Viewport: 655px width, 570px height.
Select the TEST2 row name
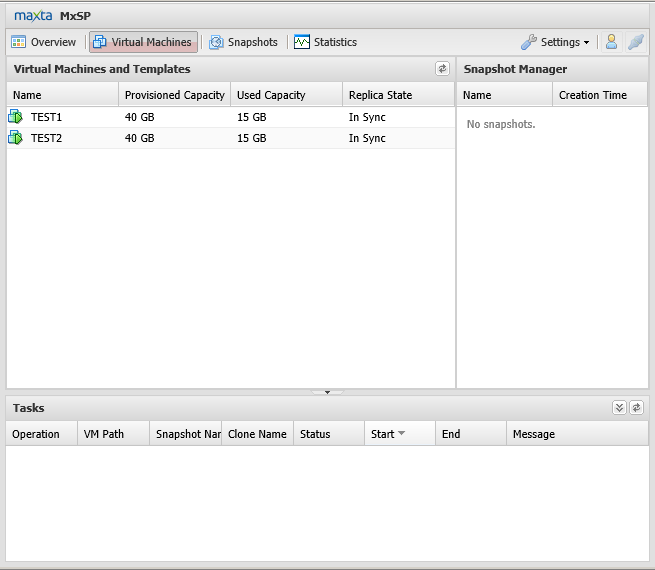[46, 138]
